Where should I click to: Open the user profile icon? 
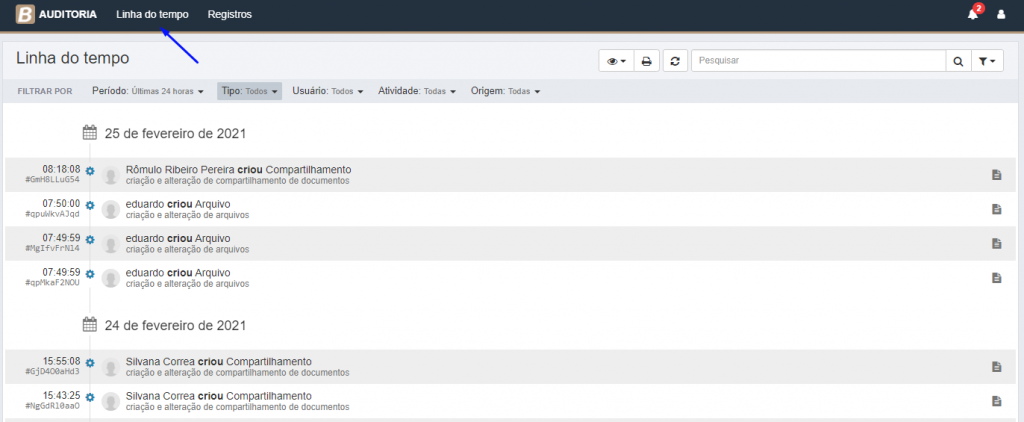(1001, 15)
